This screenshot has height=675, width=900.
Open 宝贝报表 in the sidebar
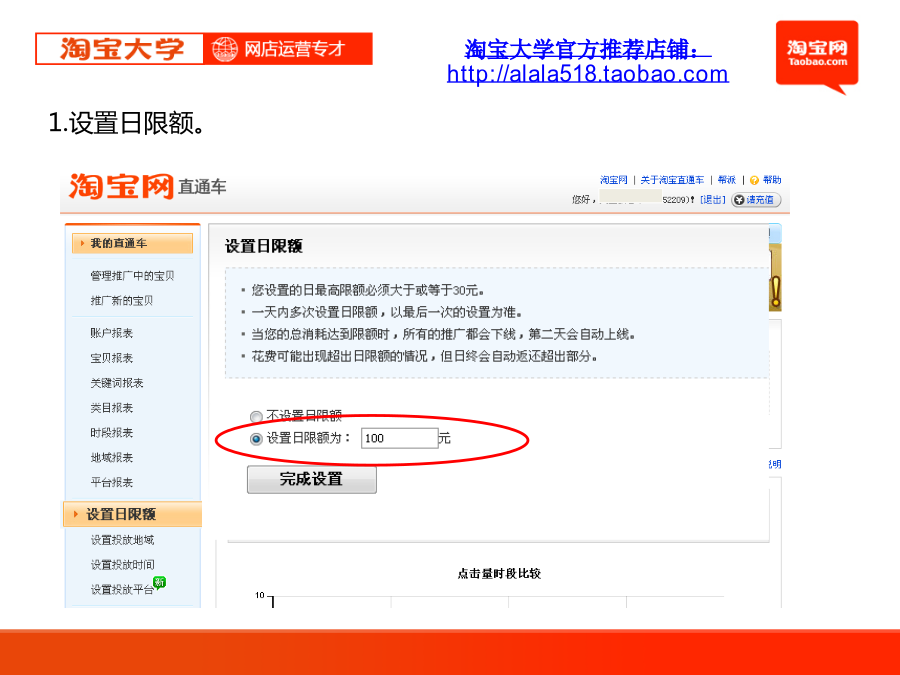(x=111, y=358)
